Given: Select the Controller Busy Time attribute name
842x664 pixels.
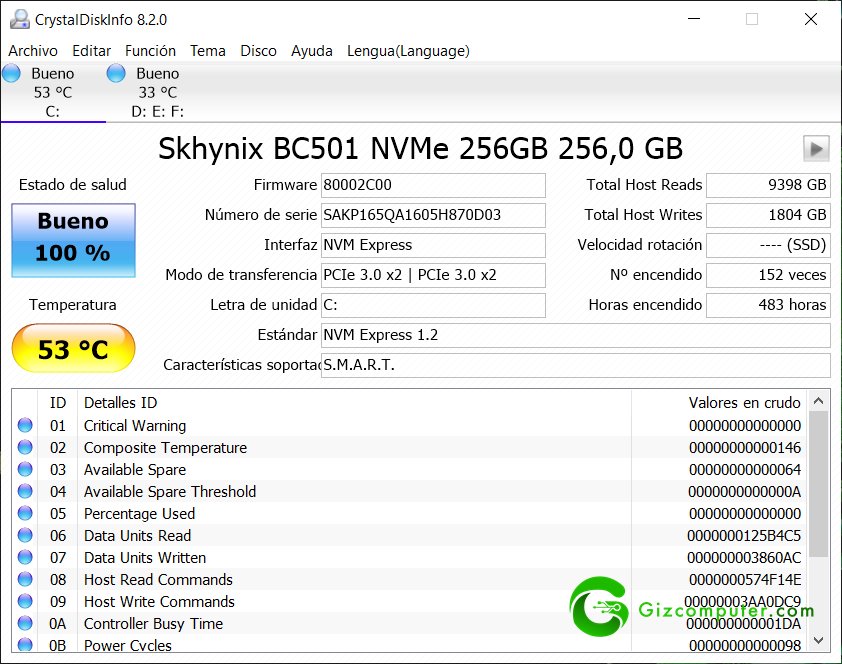Looking at the screenshot, I should click(x=154, y=624).
